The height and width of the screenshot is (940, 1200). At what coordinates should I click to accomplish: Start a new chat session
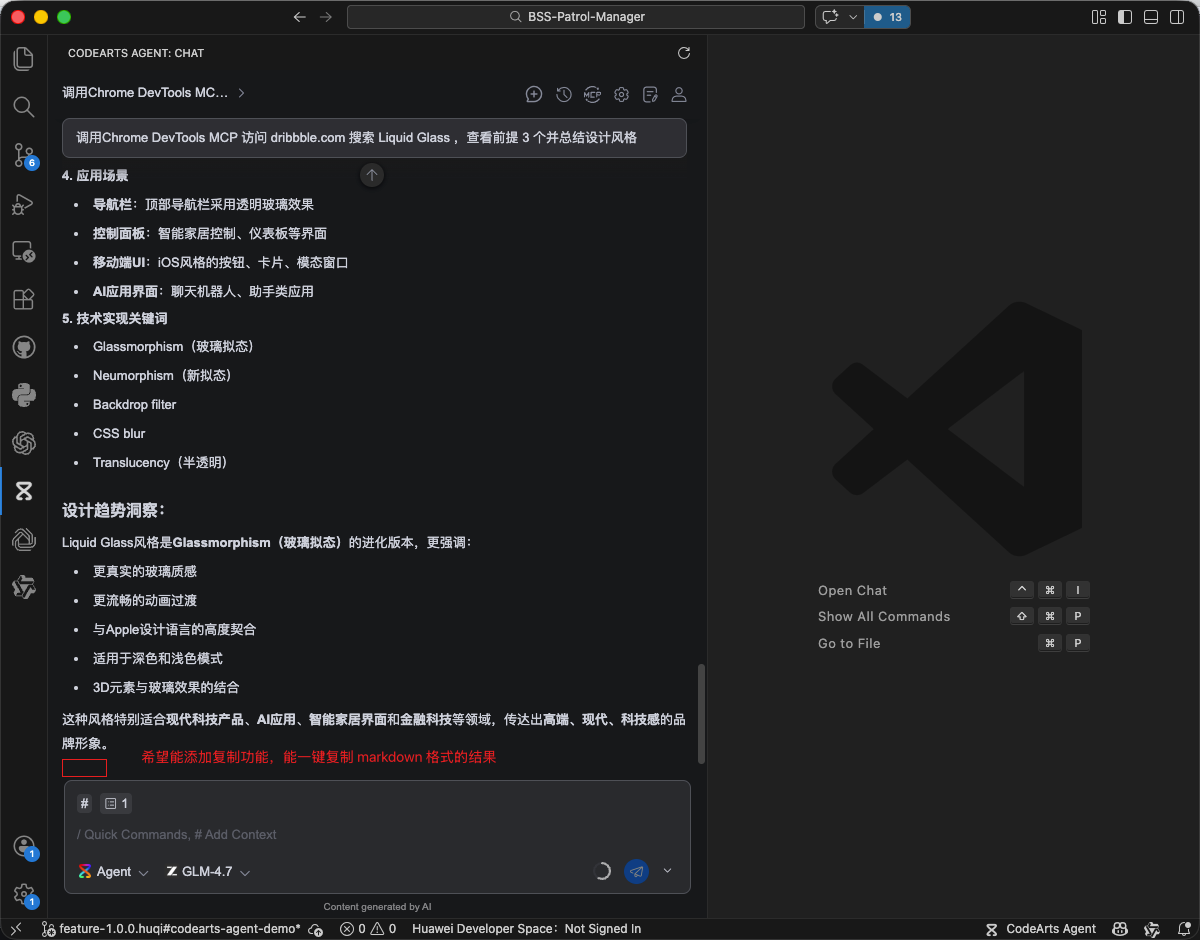(x=534, y=94)
